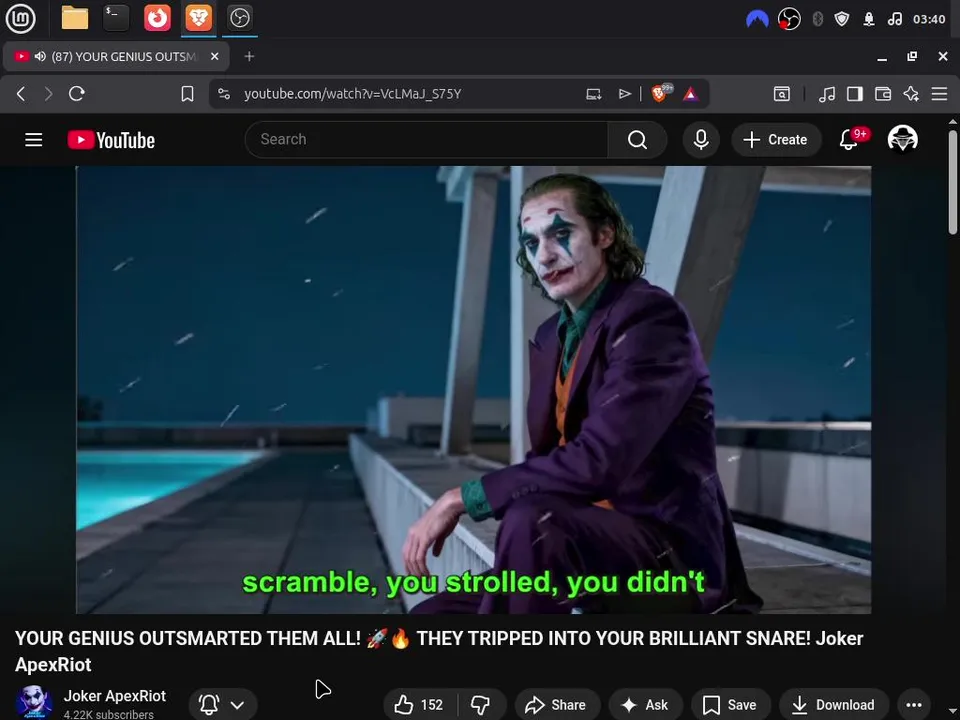Open Brave Rewards triangle icon
The image size is (960, 720).
tap(691, 94)
